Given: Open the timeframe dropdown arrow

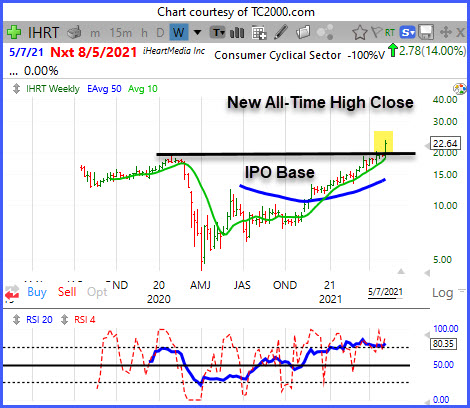Looking at the screenshot, I should tap(197, 33).
